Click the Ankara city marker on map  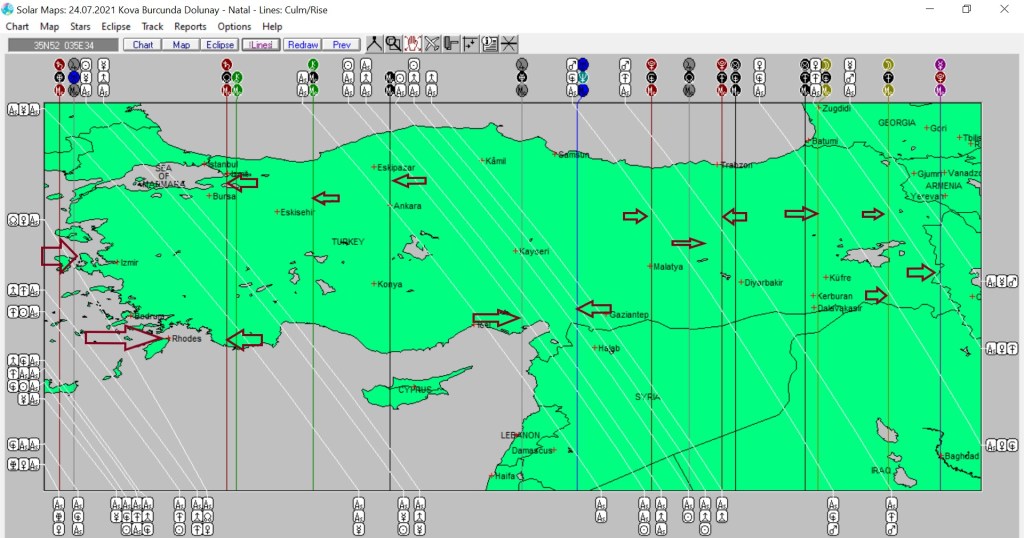tap(390, 206)
